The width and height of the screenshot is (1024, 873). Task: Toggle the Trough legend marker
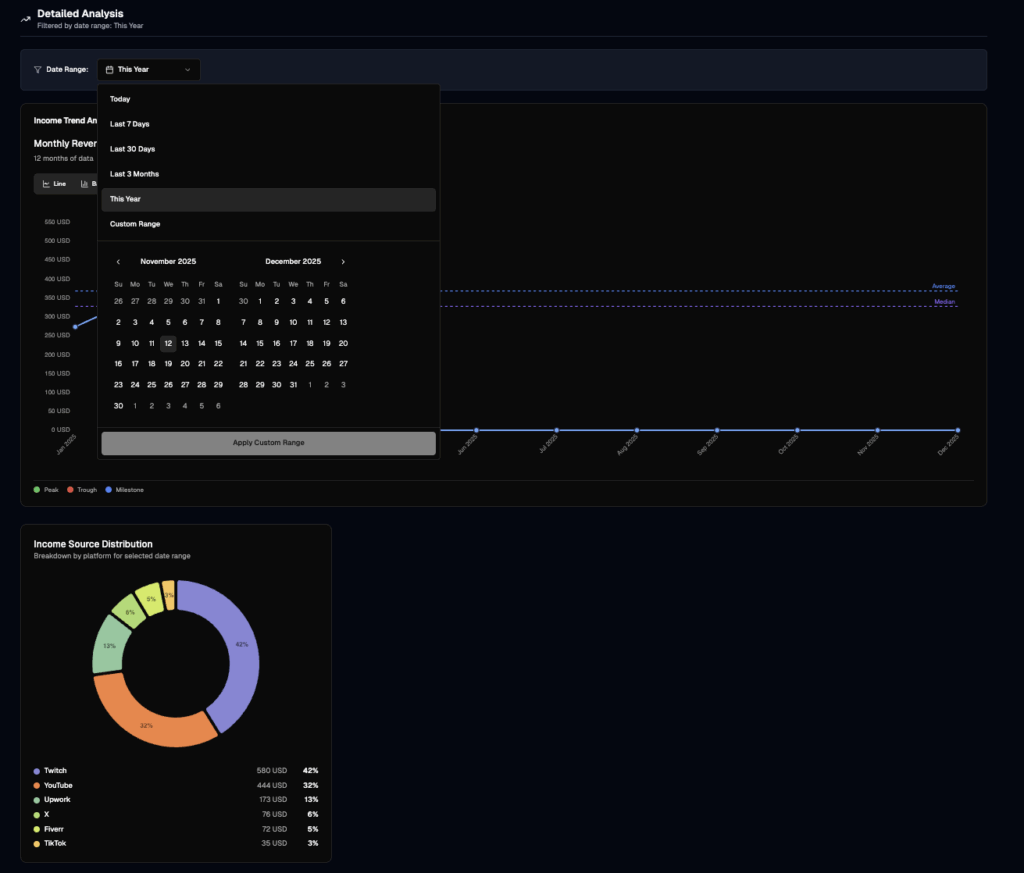pos(68,490)
